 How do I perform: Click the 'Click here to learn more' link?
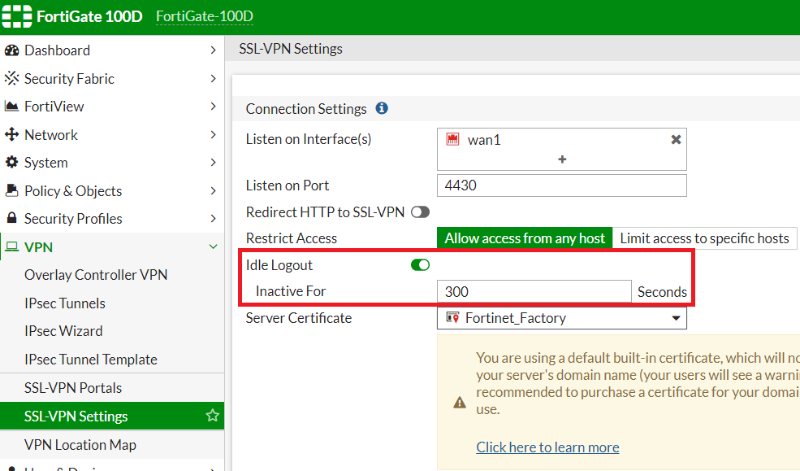(x=547, y=447)
